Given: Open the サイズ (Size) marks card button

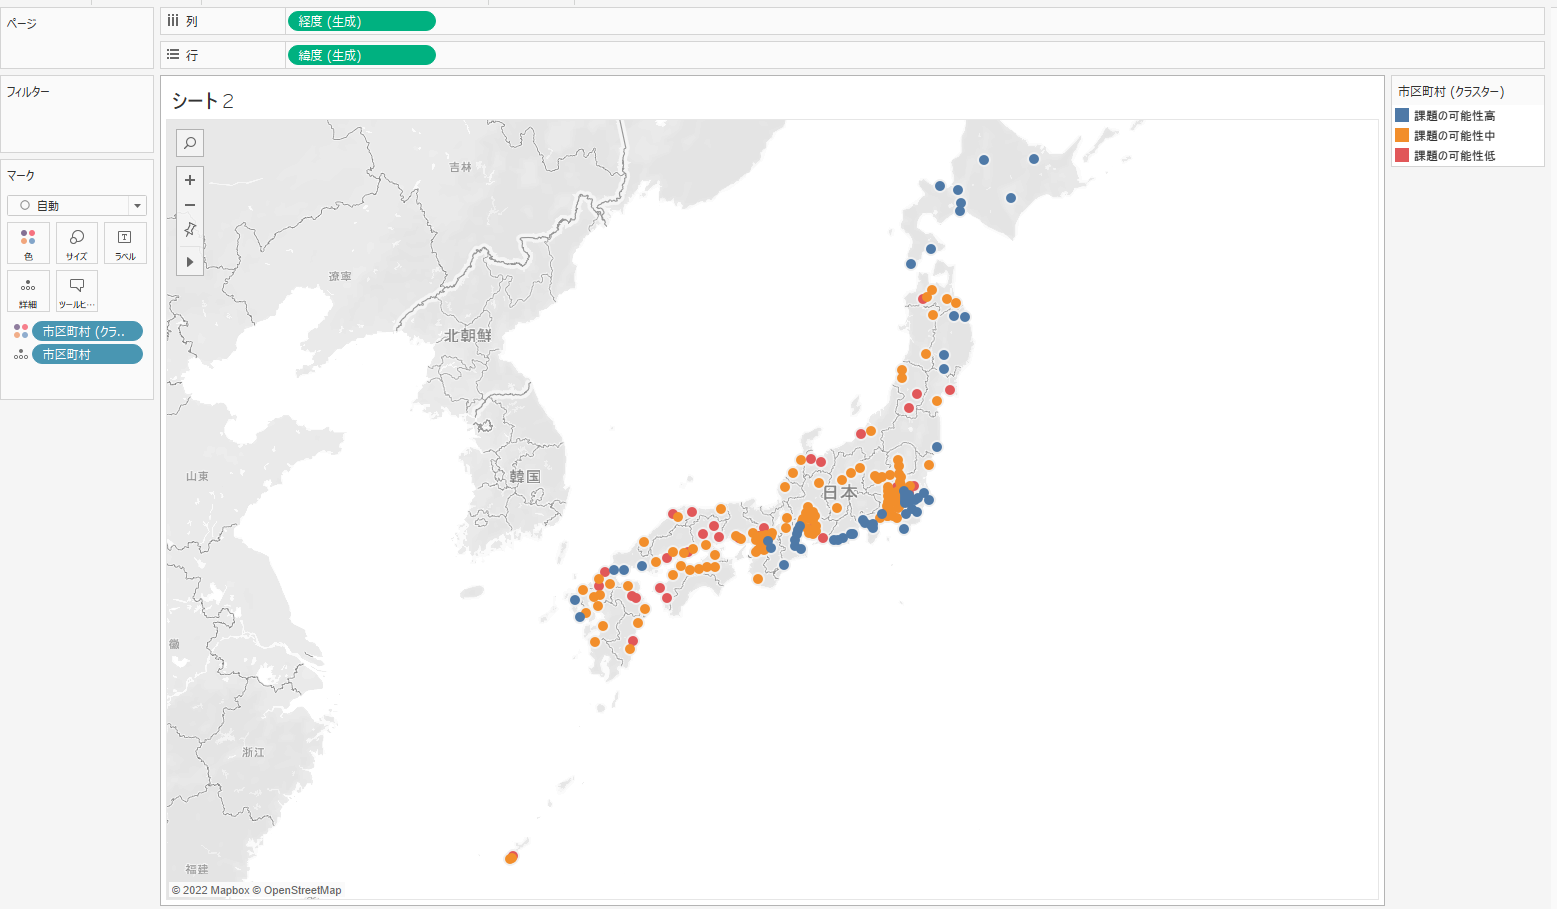Looking at the screenshot, I should tap(77, 243).
